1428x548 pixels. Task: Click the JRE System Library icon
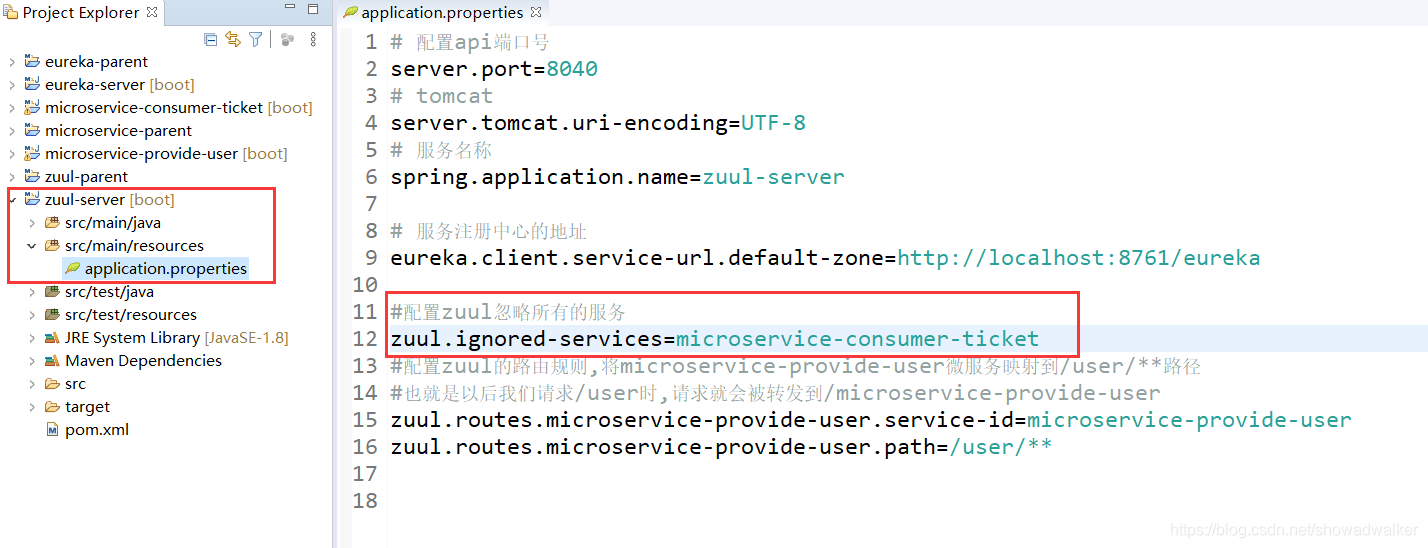52,337
